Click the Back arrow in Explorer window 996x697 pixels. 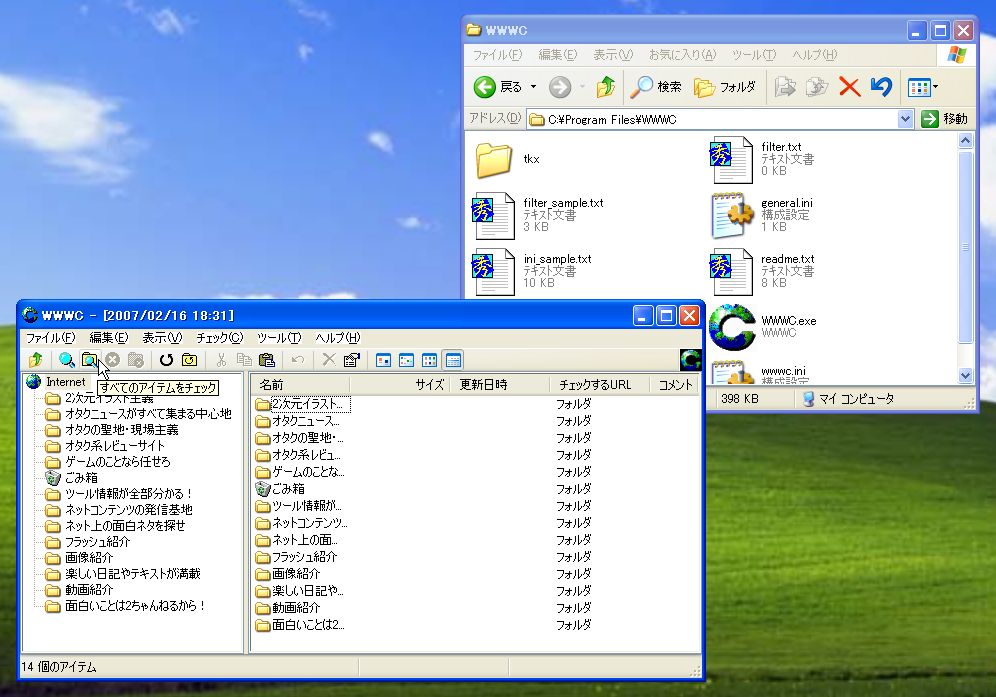point(485,86)
